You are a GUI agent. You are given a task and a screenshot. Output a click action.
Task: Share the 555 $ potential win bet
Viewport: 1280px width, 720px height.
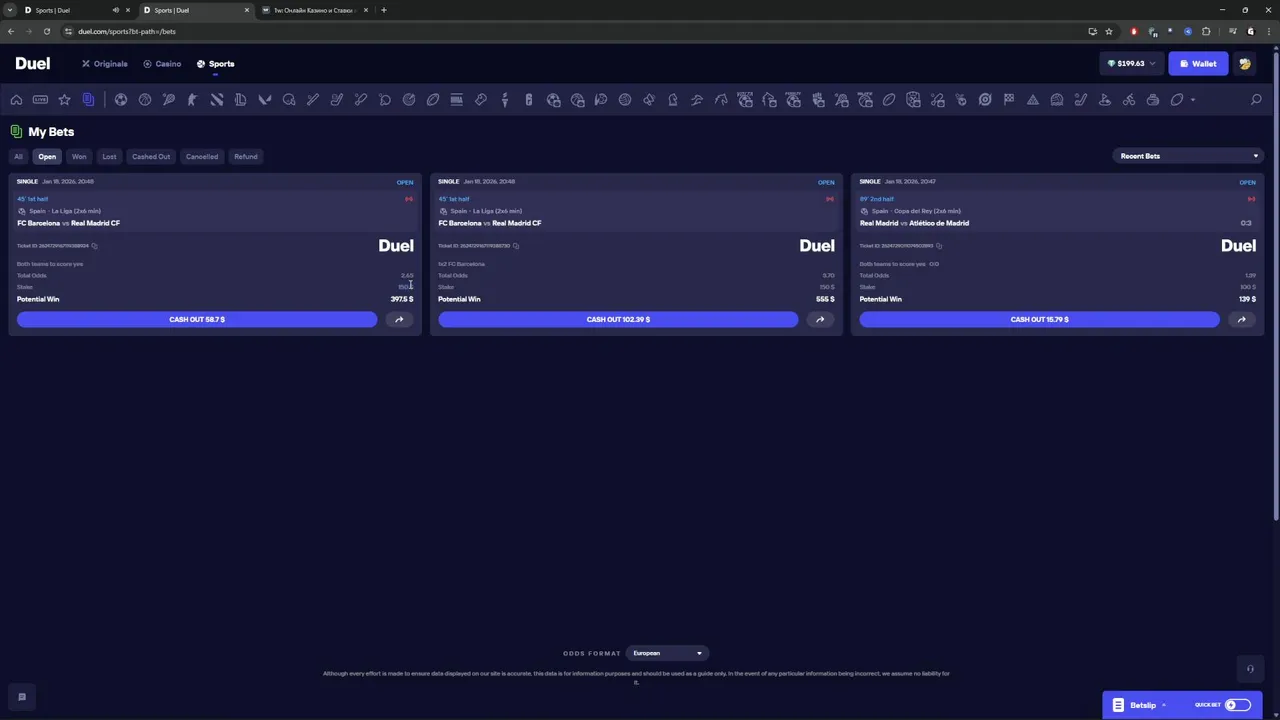coord(820,320)
